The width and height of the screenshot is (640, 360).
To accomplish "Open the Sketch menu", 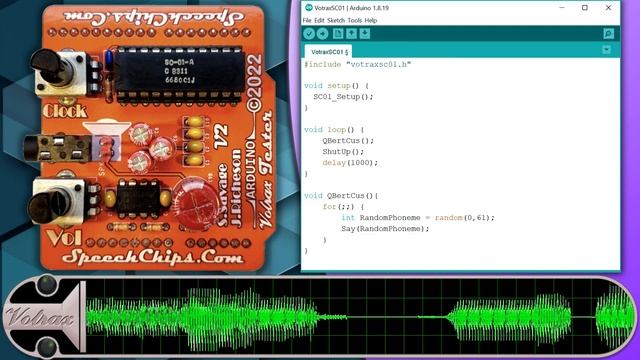I will [336, 20].
